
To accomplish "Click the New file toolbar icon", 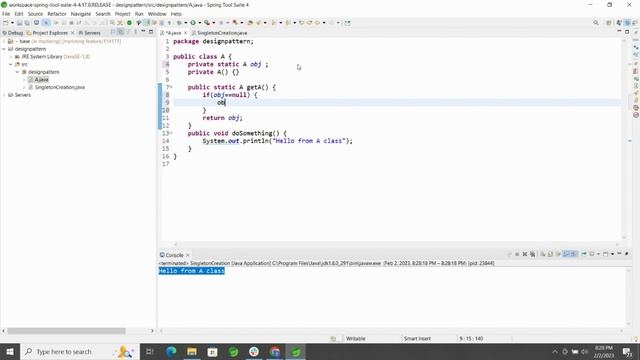I will [6, 23].
